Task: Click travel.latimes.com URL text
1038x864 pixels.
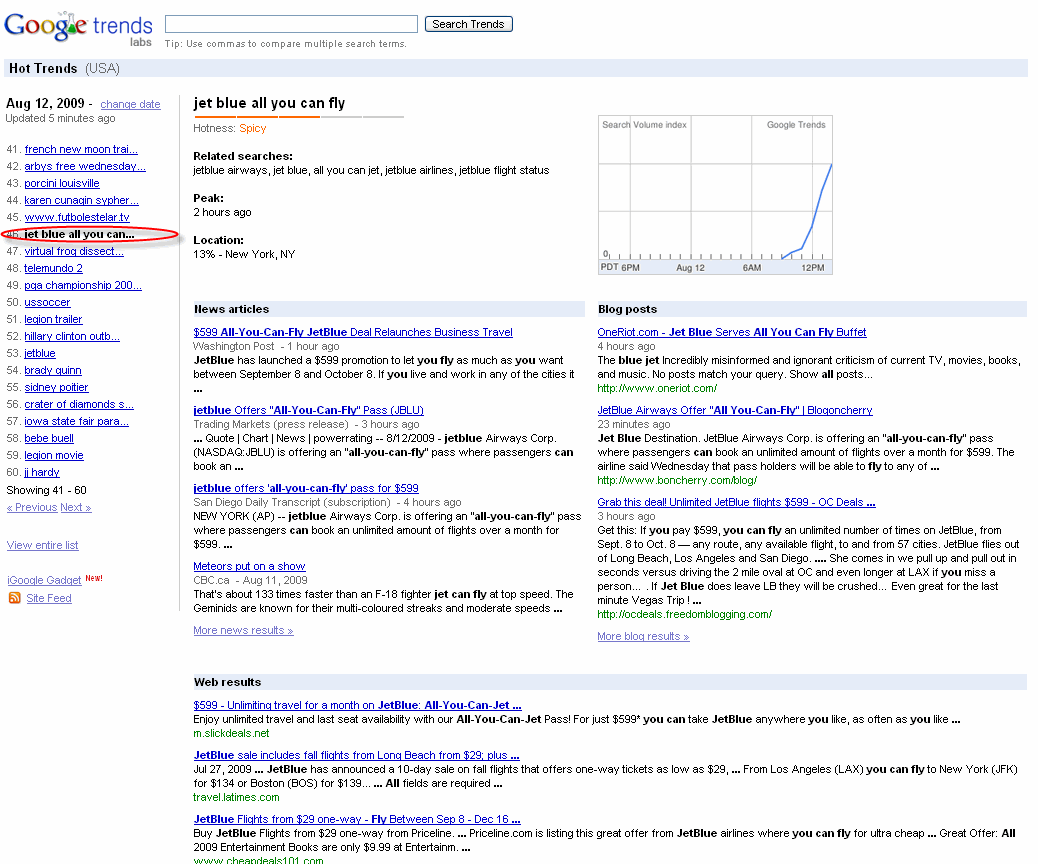Action: coord(236,798)
